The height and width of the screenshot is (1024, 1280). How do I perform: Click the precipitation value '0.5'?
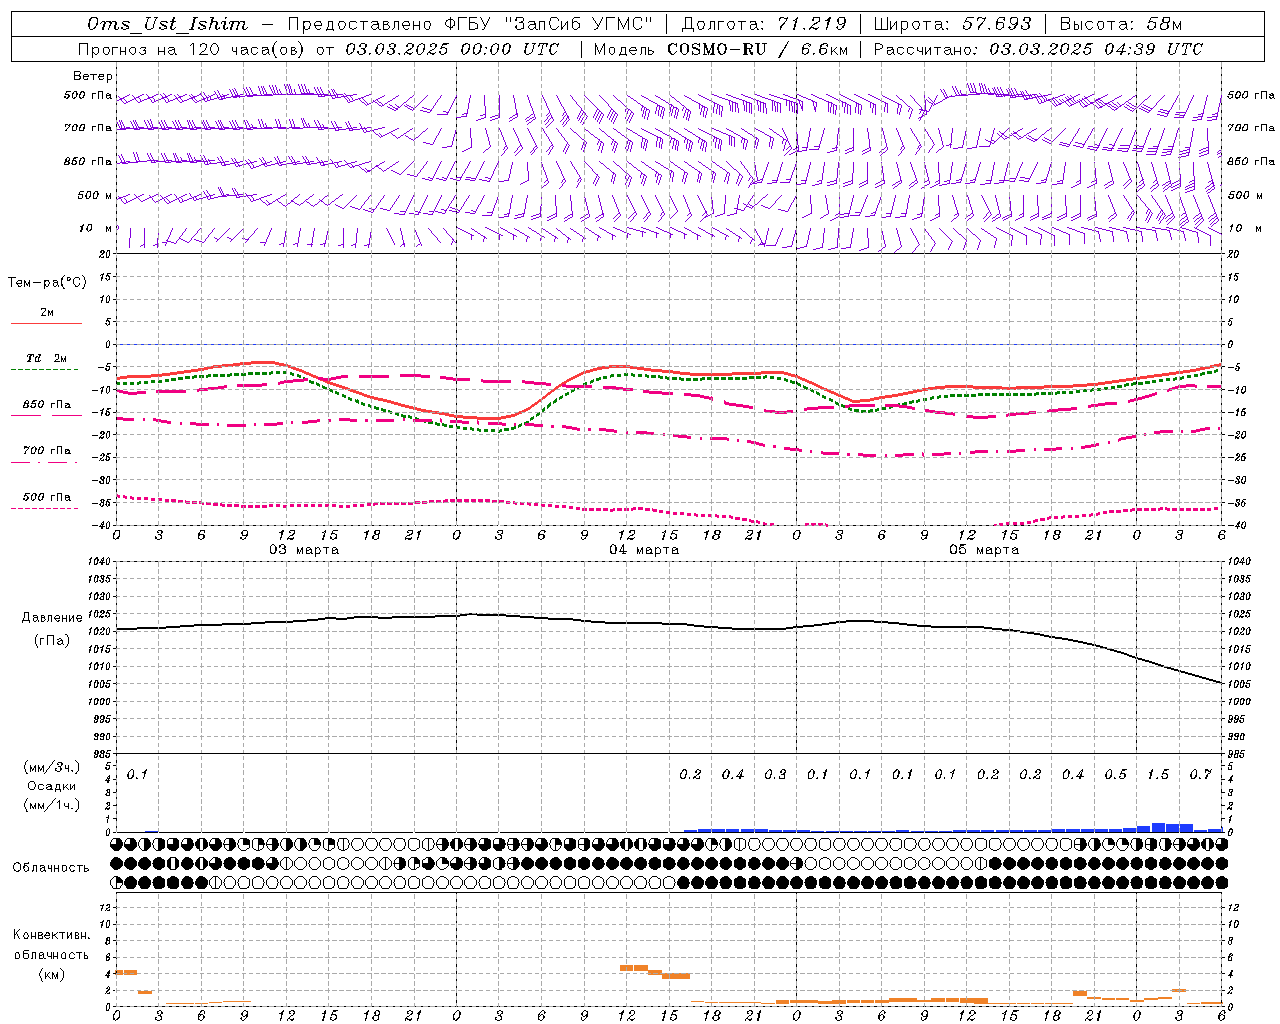(1116, 774)
